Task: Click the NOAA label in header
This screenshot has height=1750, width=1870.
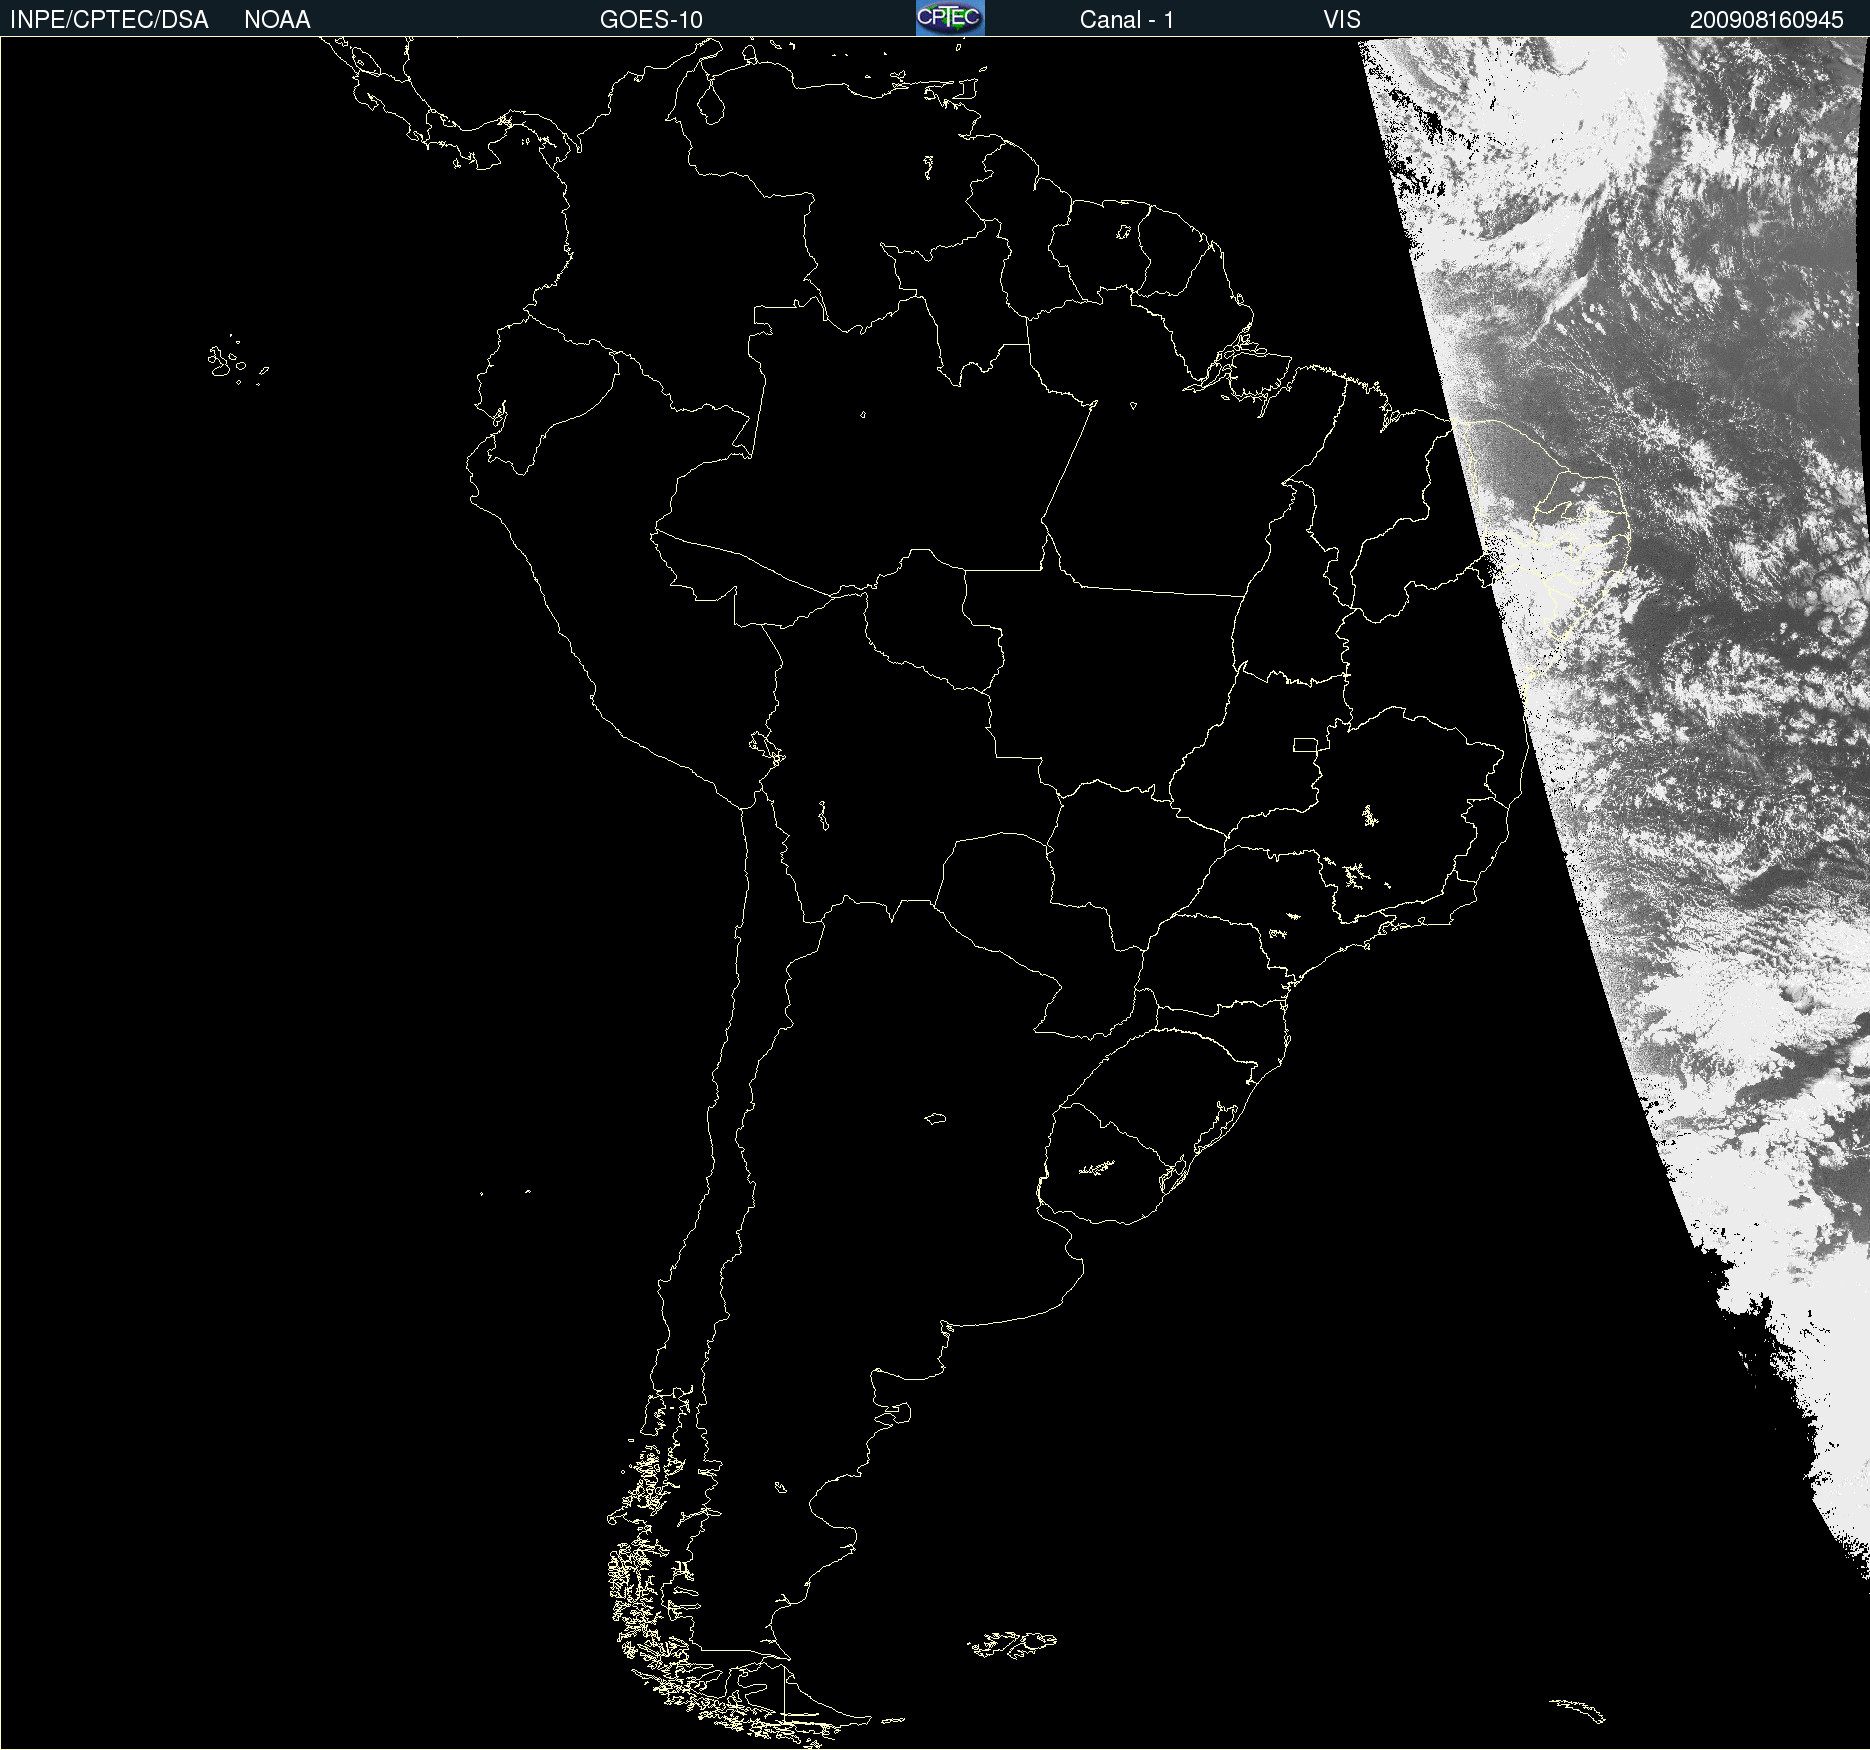Action: click(277, 20)
